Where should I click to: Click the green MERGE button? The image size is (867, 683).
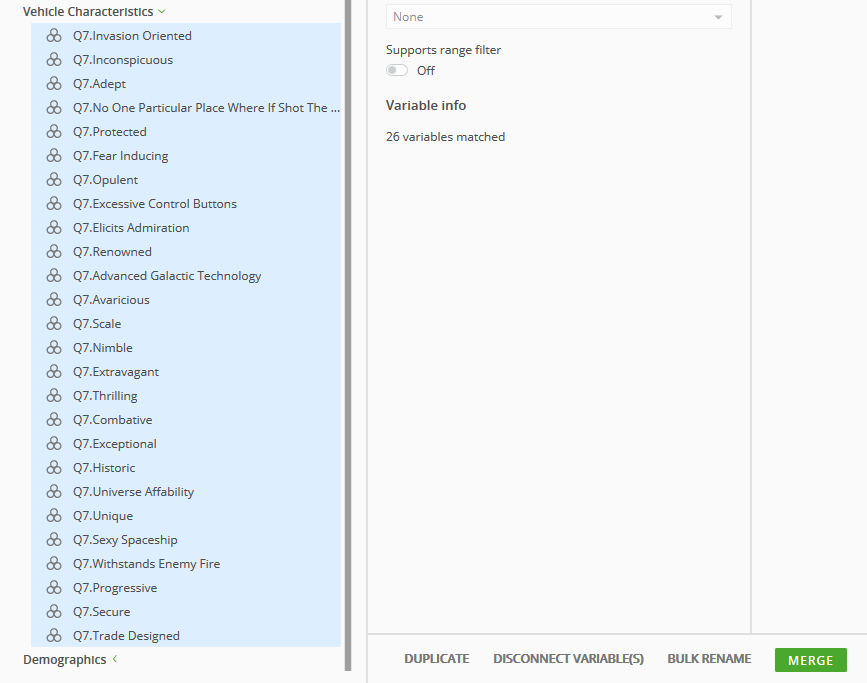[x=811, y=660]
